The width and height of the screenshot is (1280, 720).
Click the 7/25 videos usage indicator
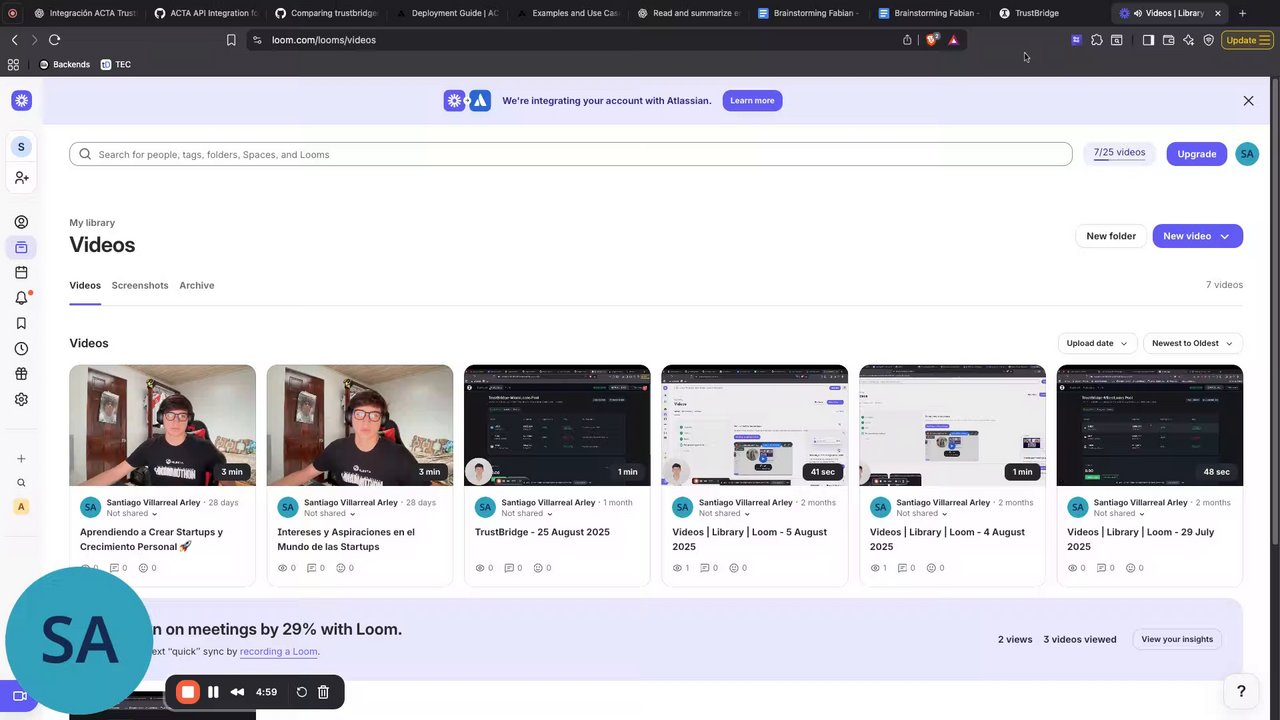[1119, 153]
